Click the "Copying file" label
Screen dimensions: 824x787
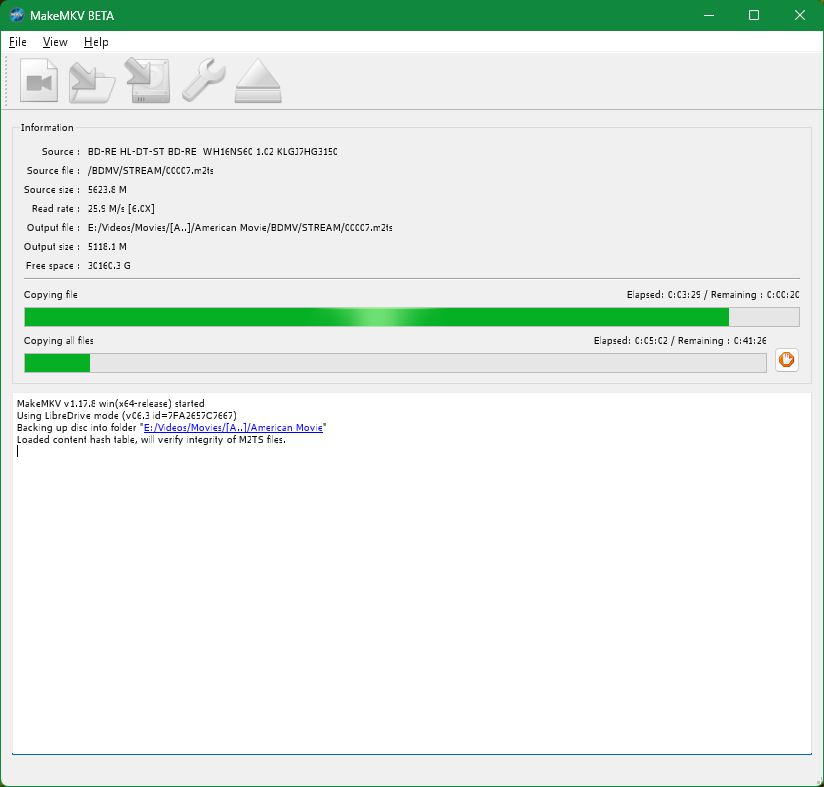tap(50, 295)
